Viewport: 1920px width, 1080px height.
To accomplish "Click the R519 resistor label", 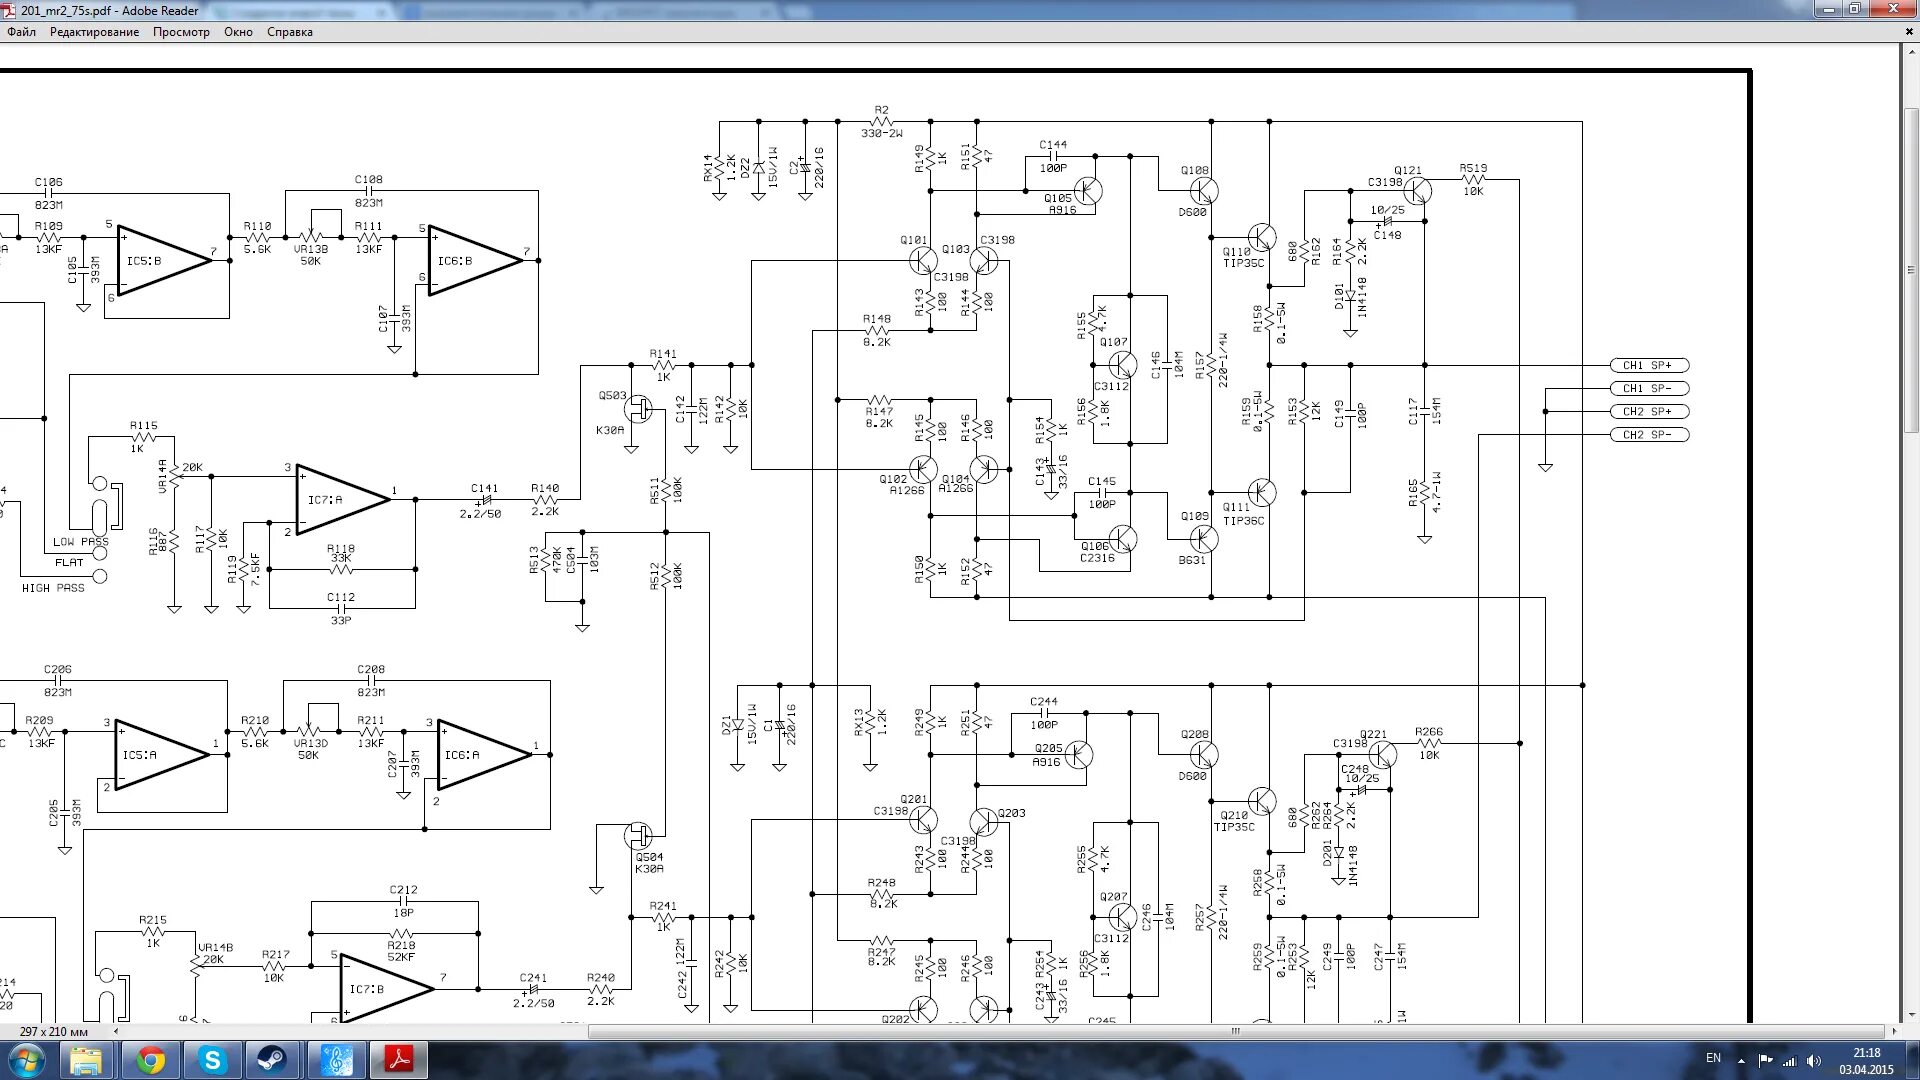I will click(1473, 168).
